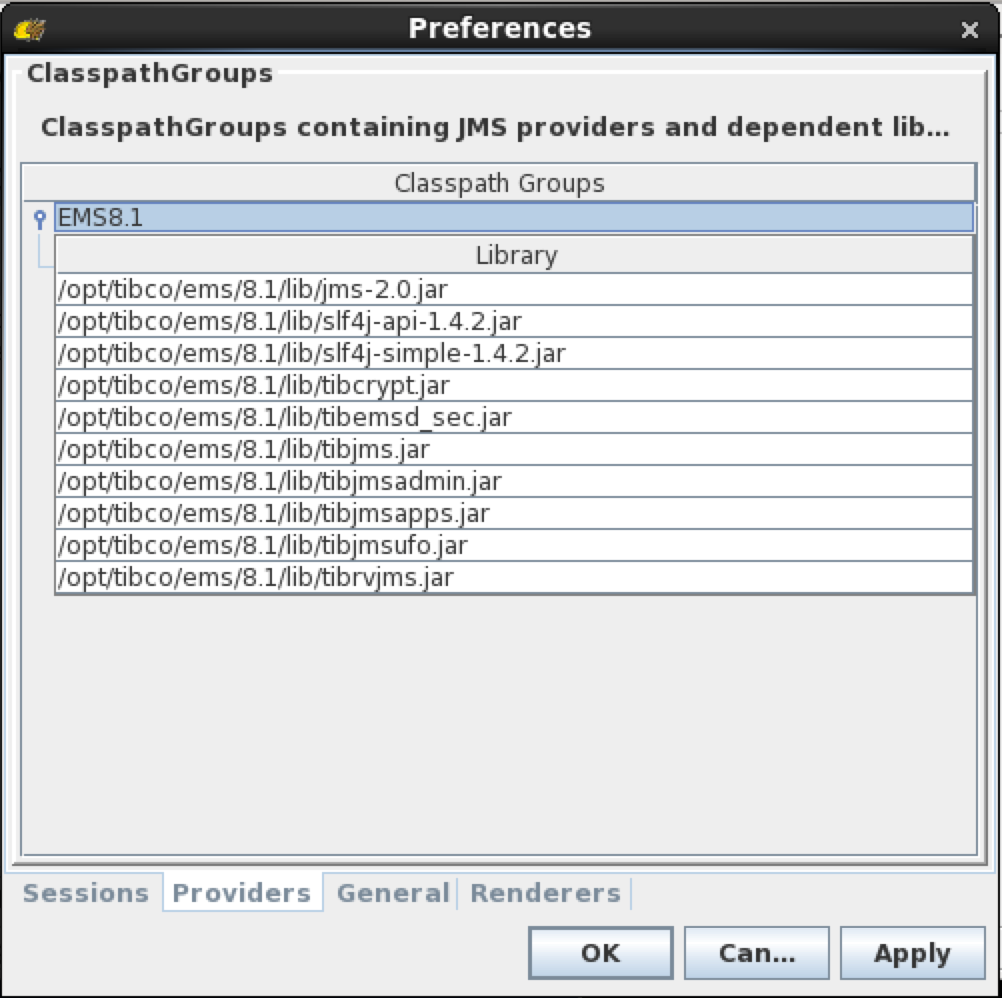1002x998 pixels.
Task: Select the tibrvjms.jar library row
Action: [514, 577]
